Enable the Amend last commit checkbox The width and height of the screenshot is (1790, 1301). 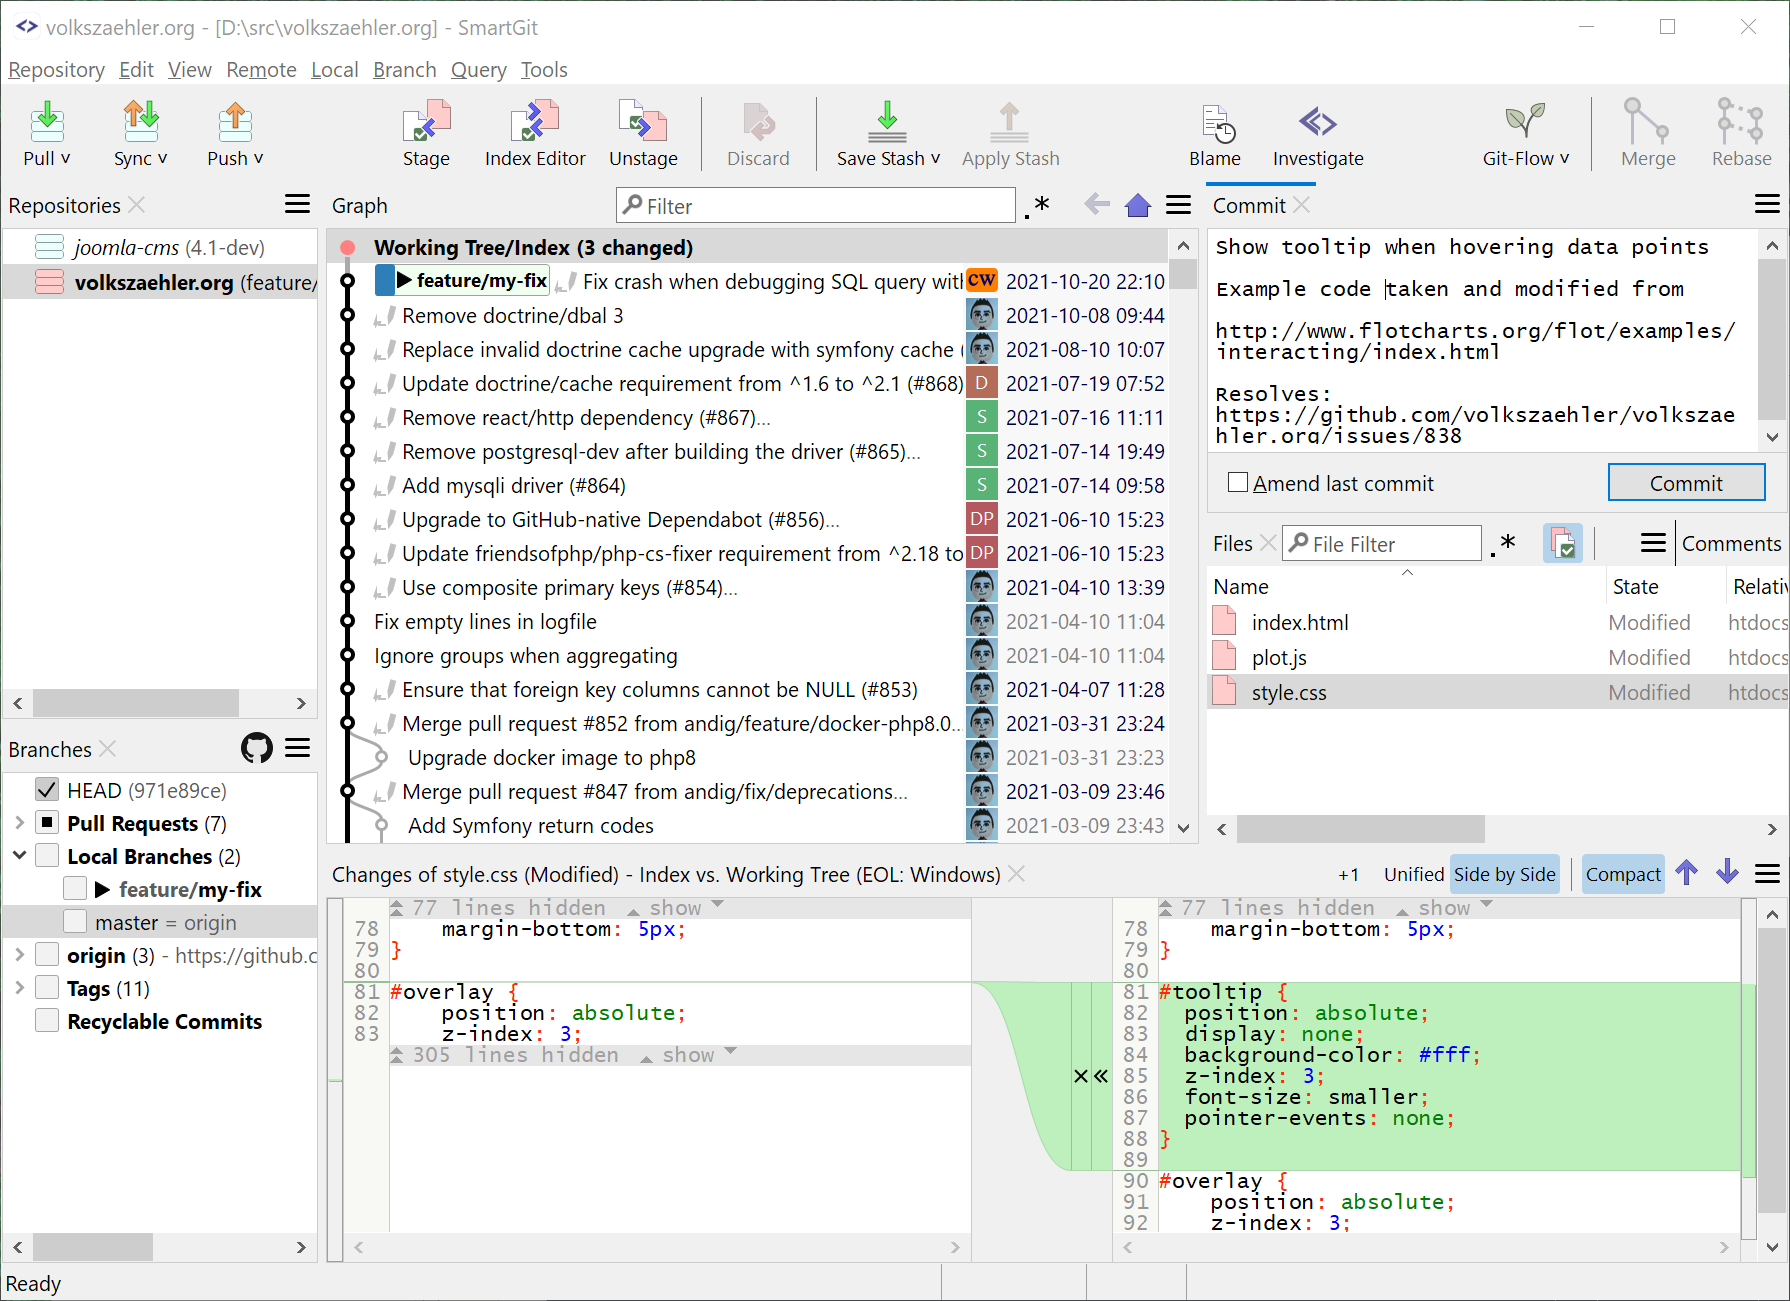(1238, 483)
